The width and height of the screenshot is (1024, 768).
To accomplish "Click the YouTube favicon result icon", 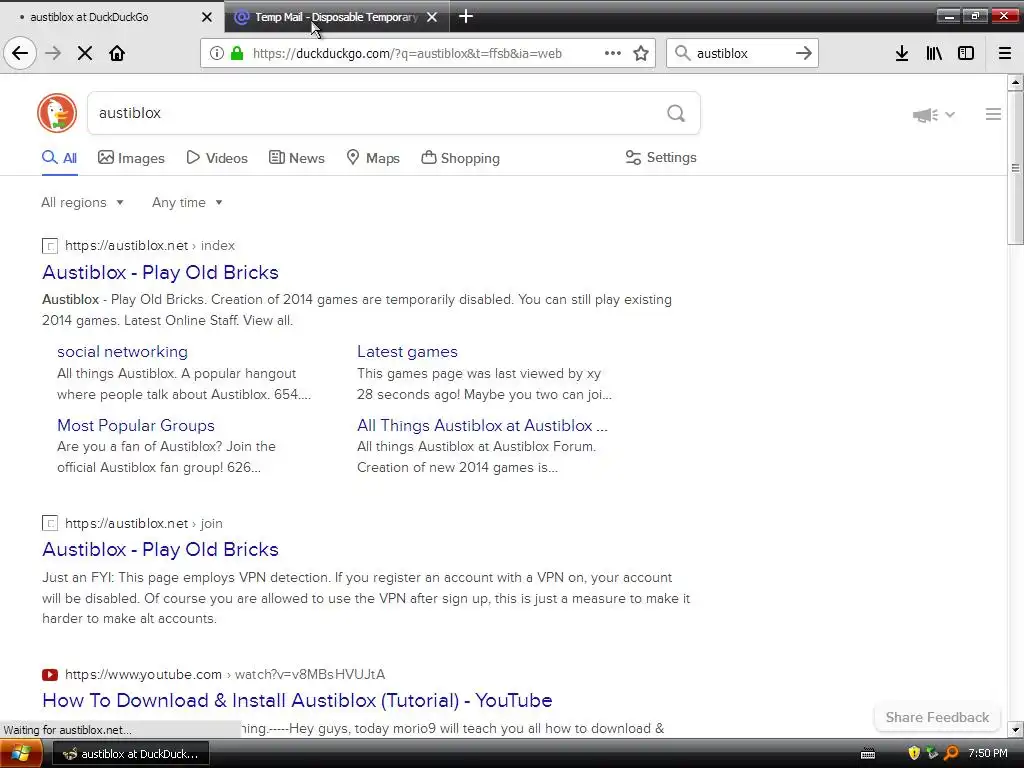I will coord(50,675).
